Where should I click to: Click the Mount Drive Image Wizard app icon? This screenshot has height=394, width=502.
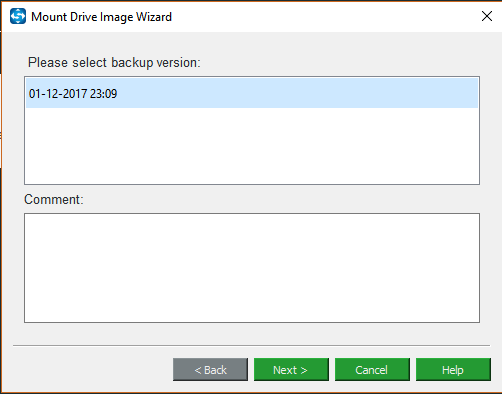point(18,16)
